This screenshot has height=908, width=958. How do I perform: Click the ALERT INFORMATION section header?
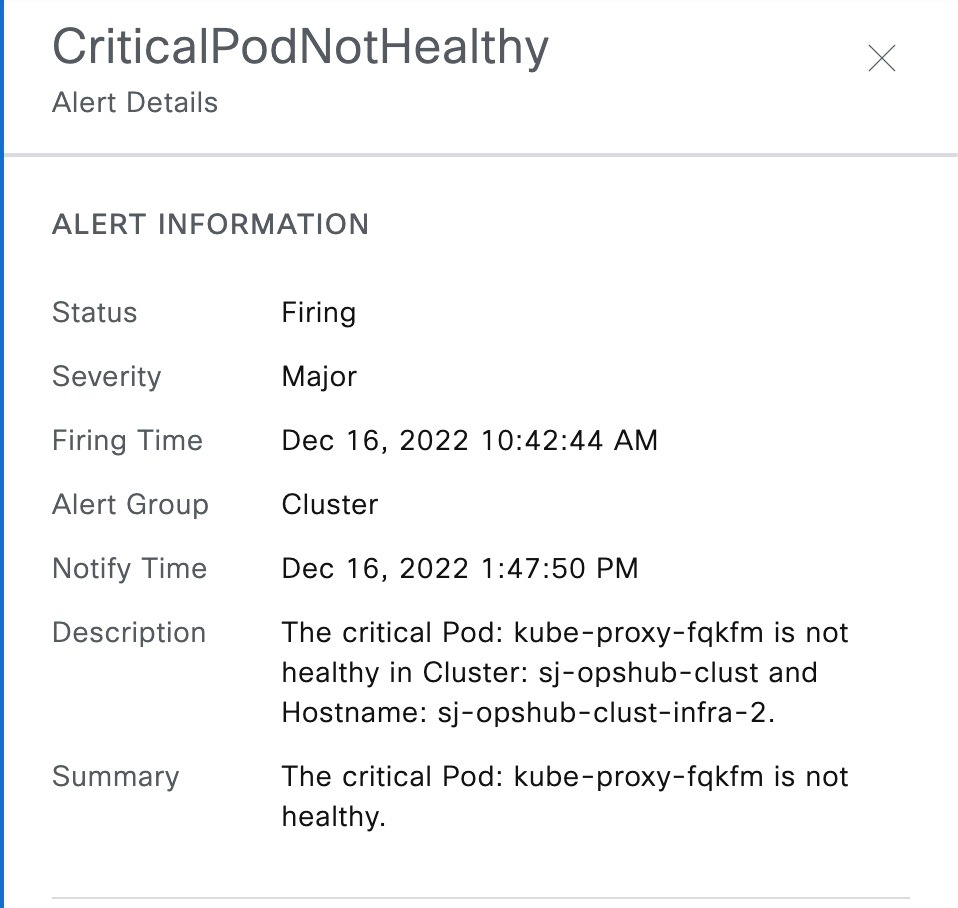pos(210,224)
